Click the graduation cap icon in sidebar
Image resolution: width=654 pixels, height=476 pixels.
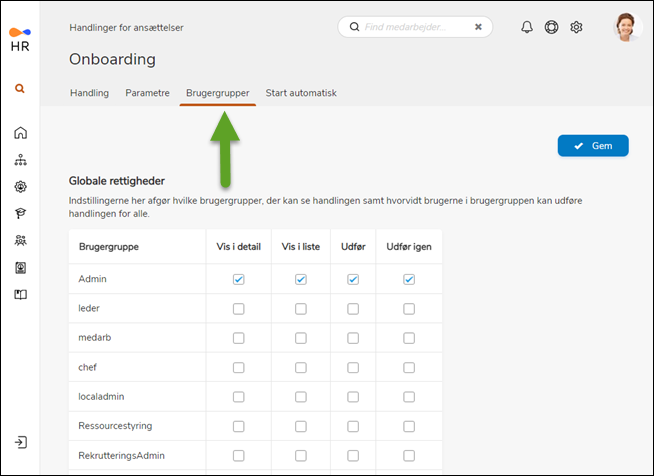coord(20,213)
